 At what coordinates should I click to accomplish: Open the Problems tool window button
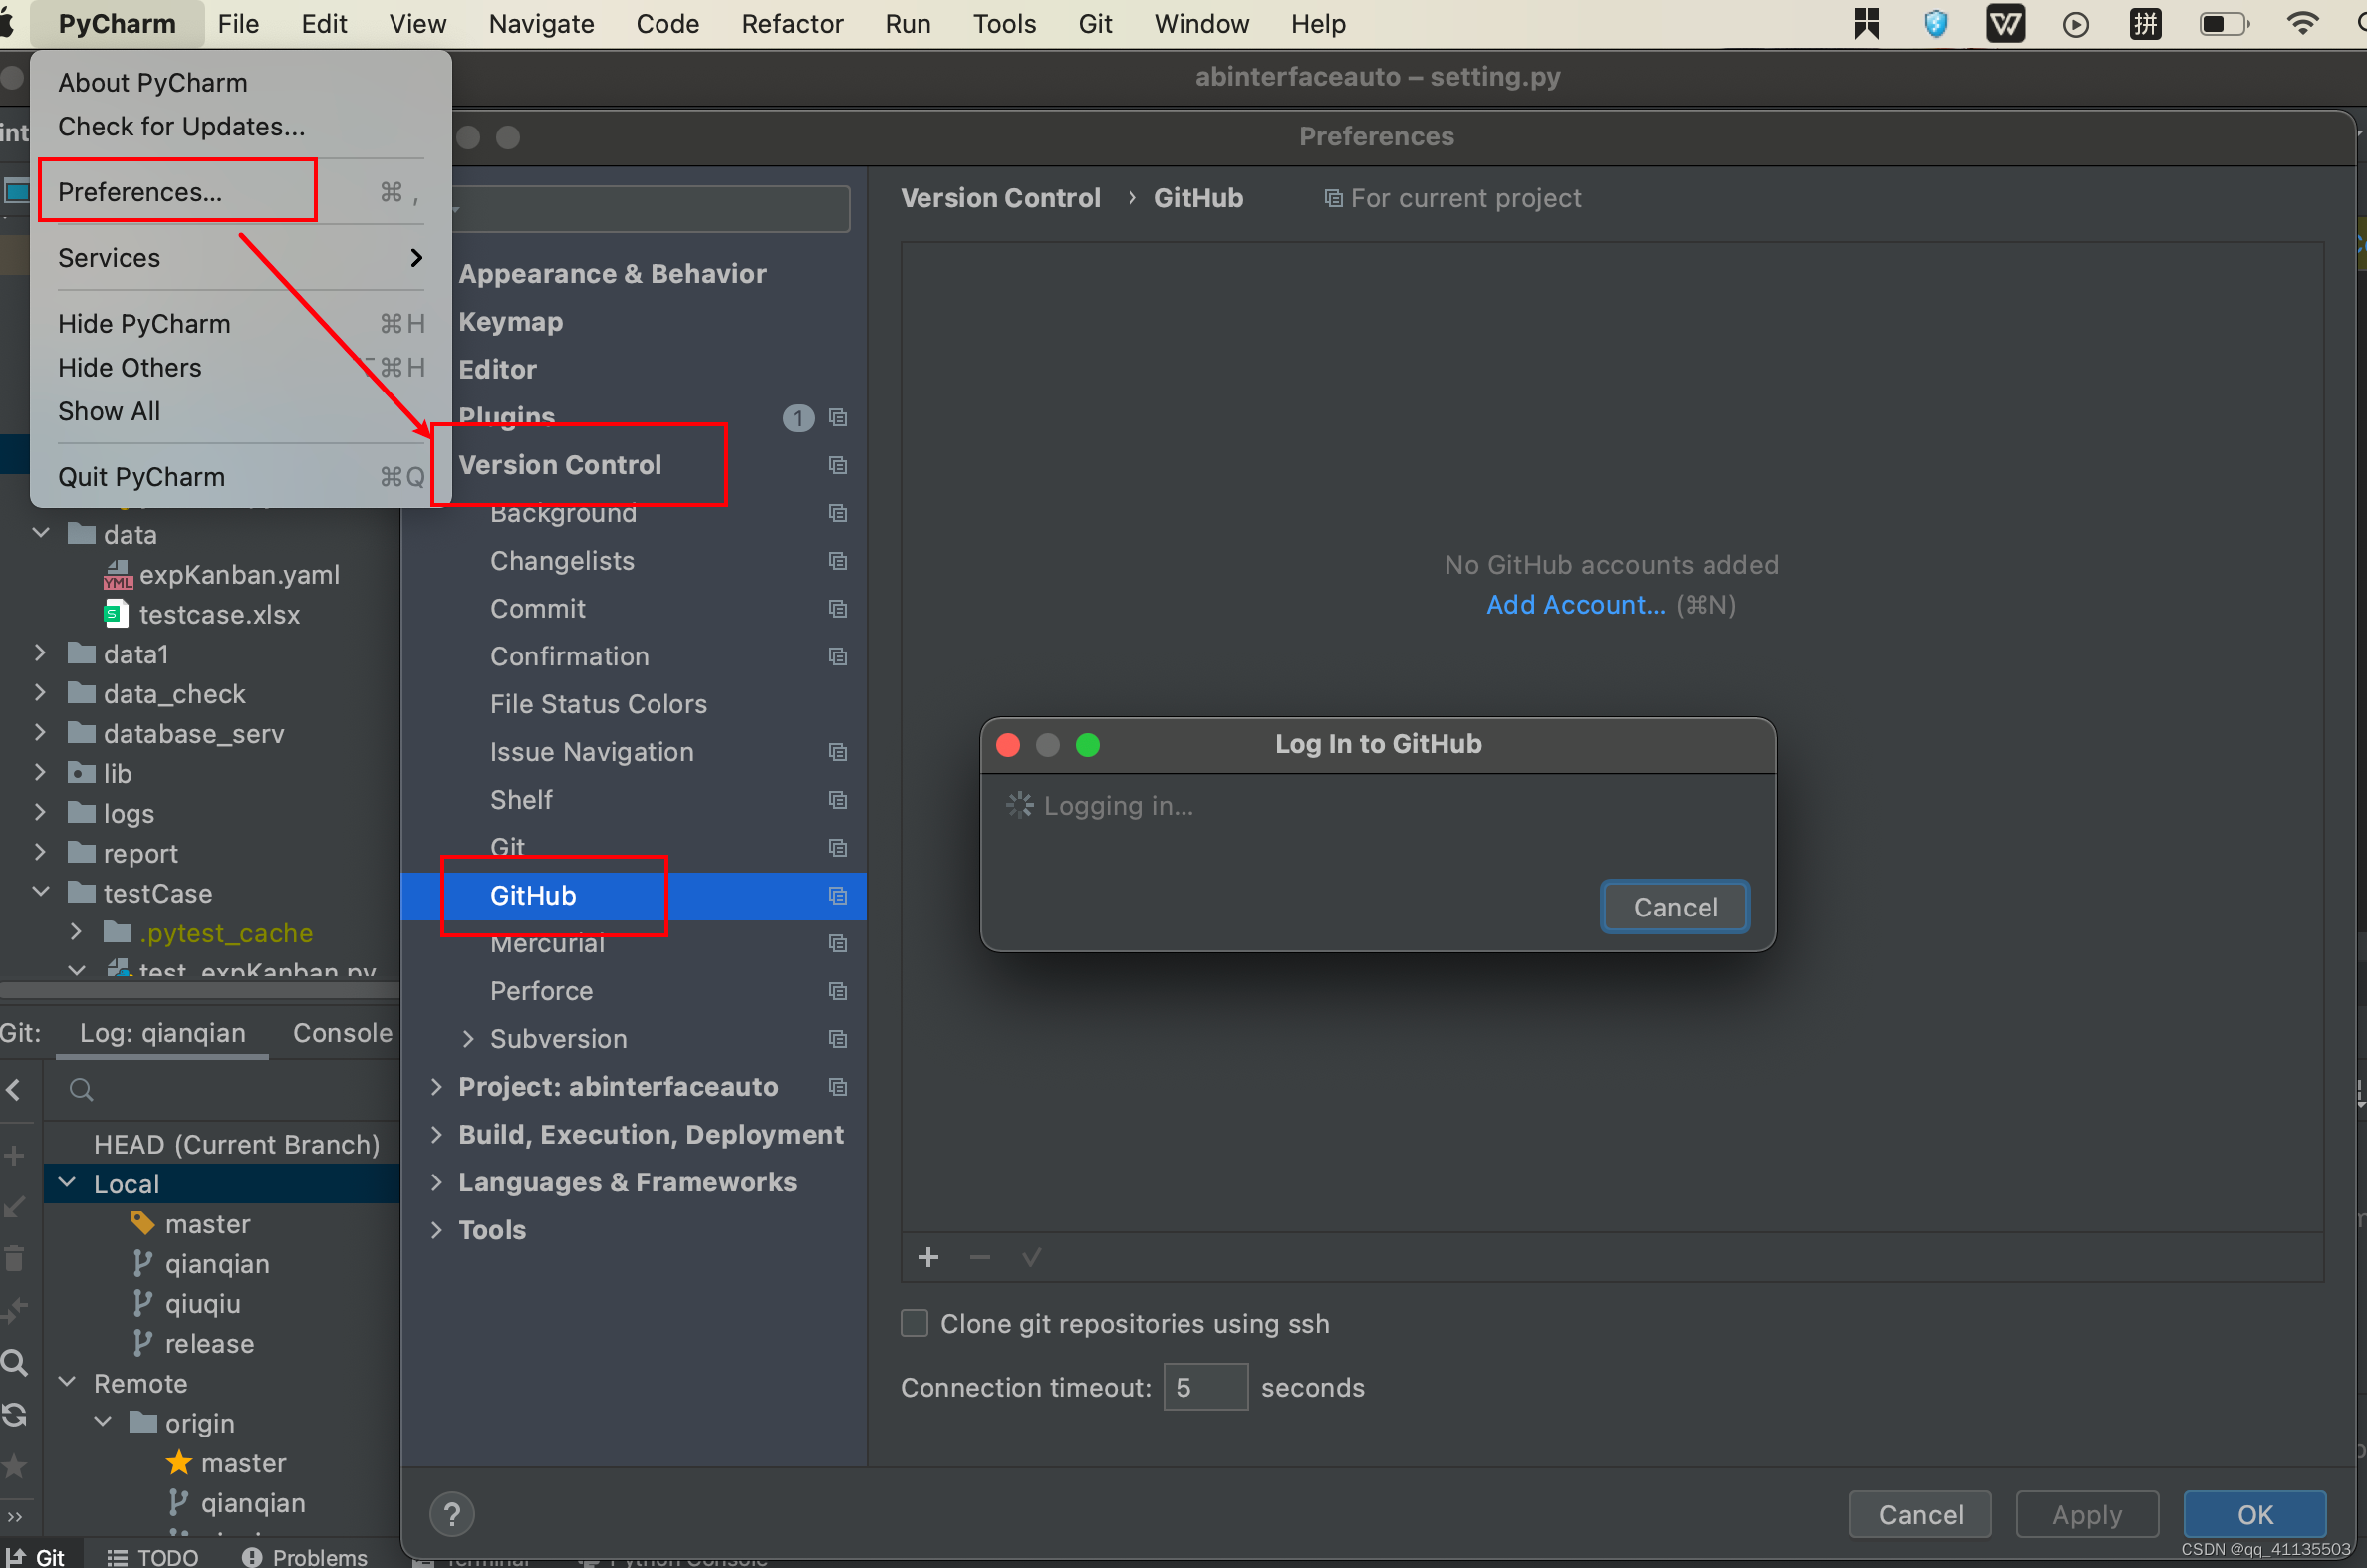point(305,1556)
